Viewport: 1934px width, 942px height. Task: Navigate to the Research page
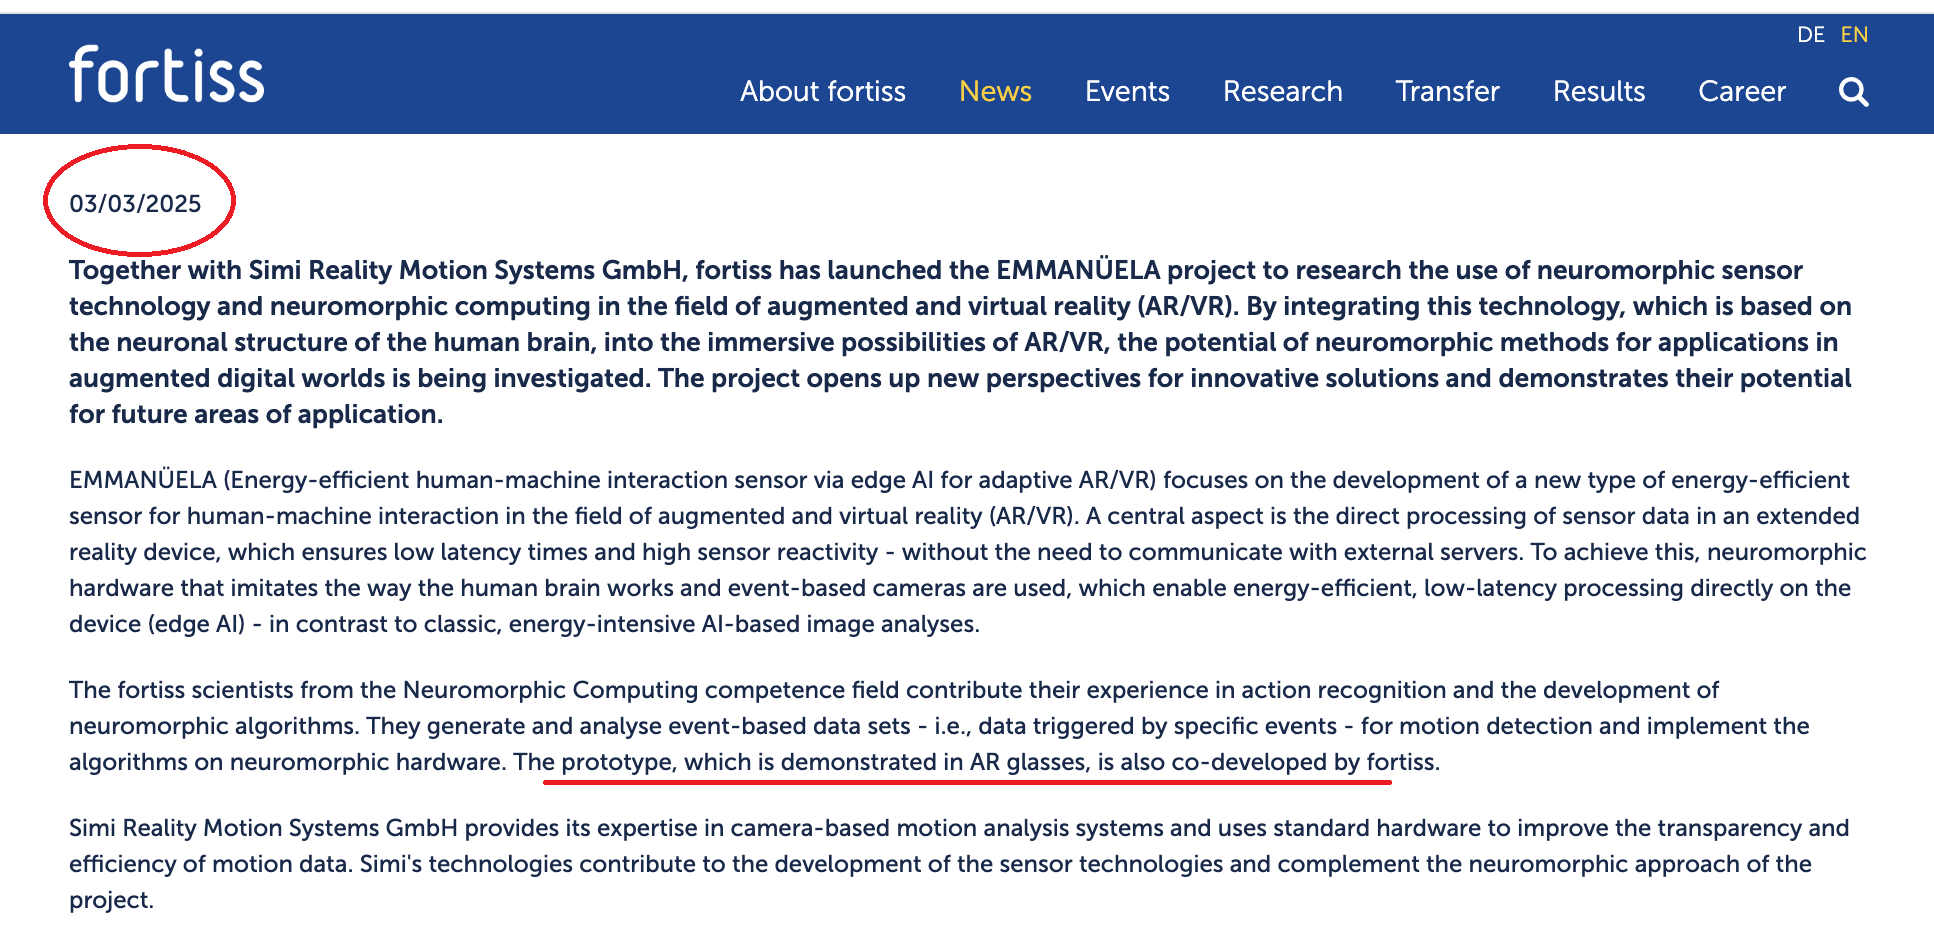(1282, 92)
